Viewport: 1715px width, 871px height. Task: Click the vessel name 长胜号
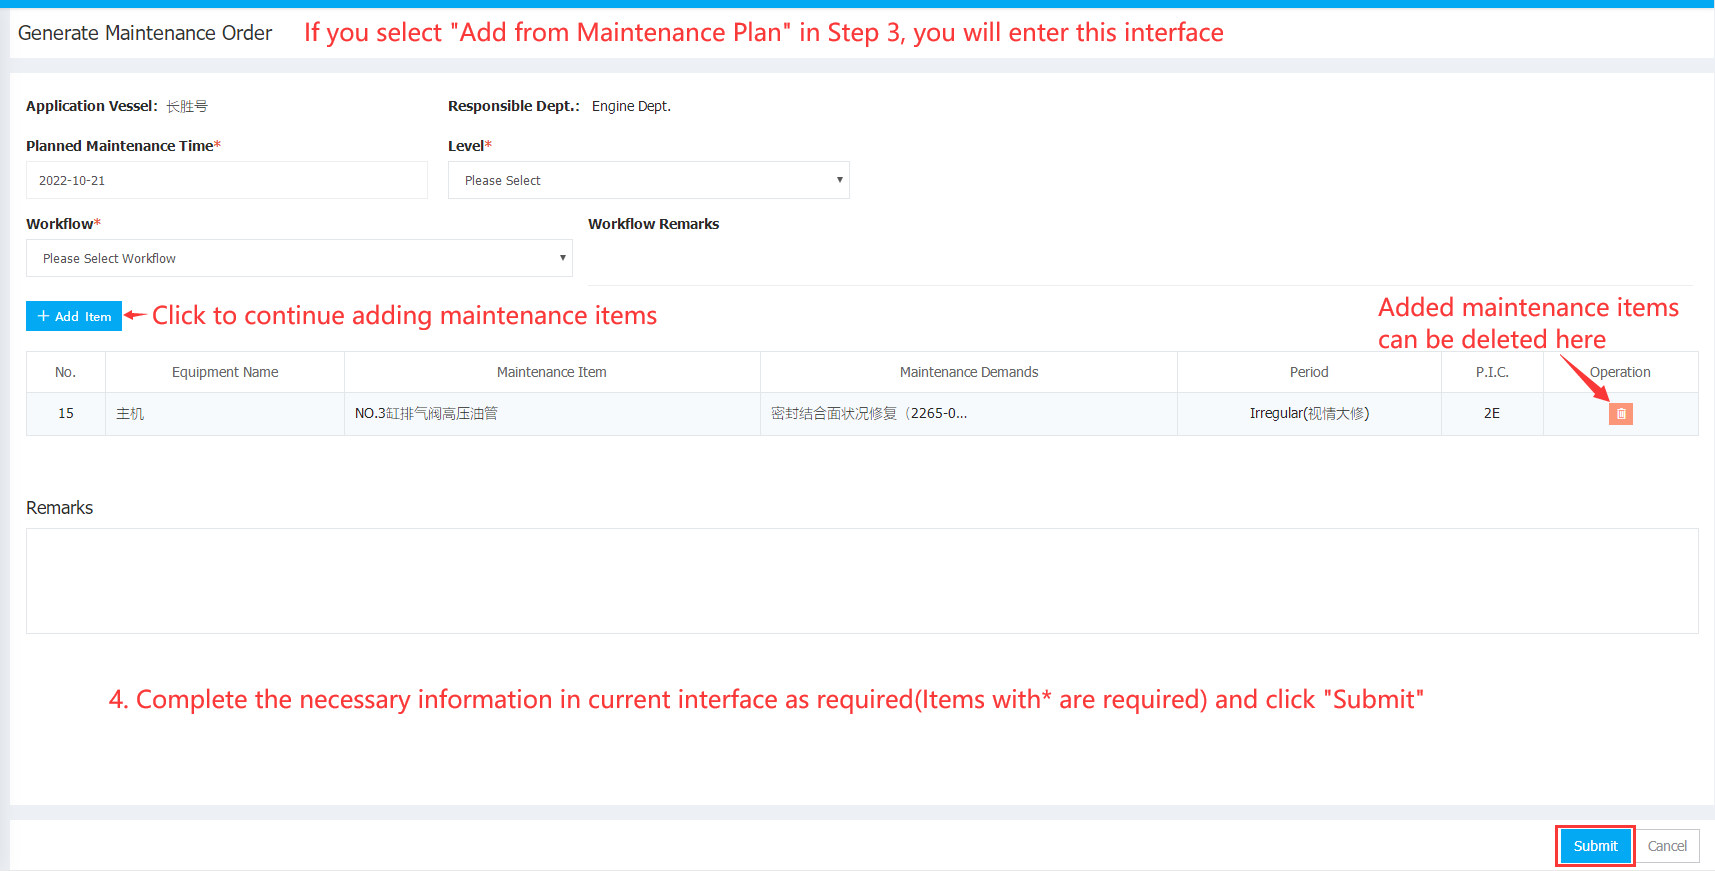[187, 106]
